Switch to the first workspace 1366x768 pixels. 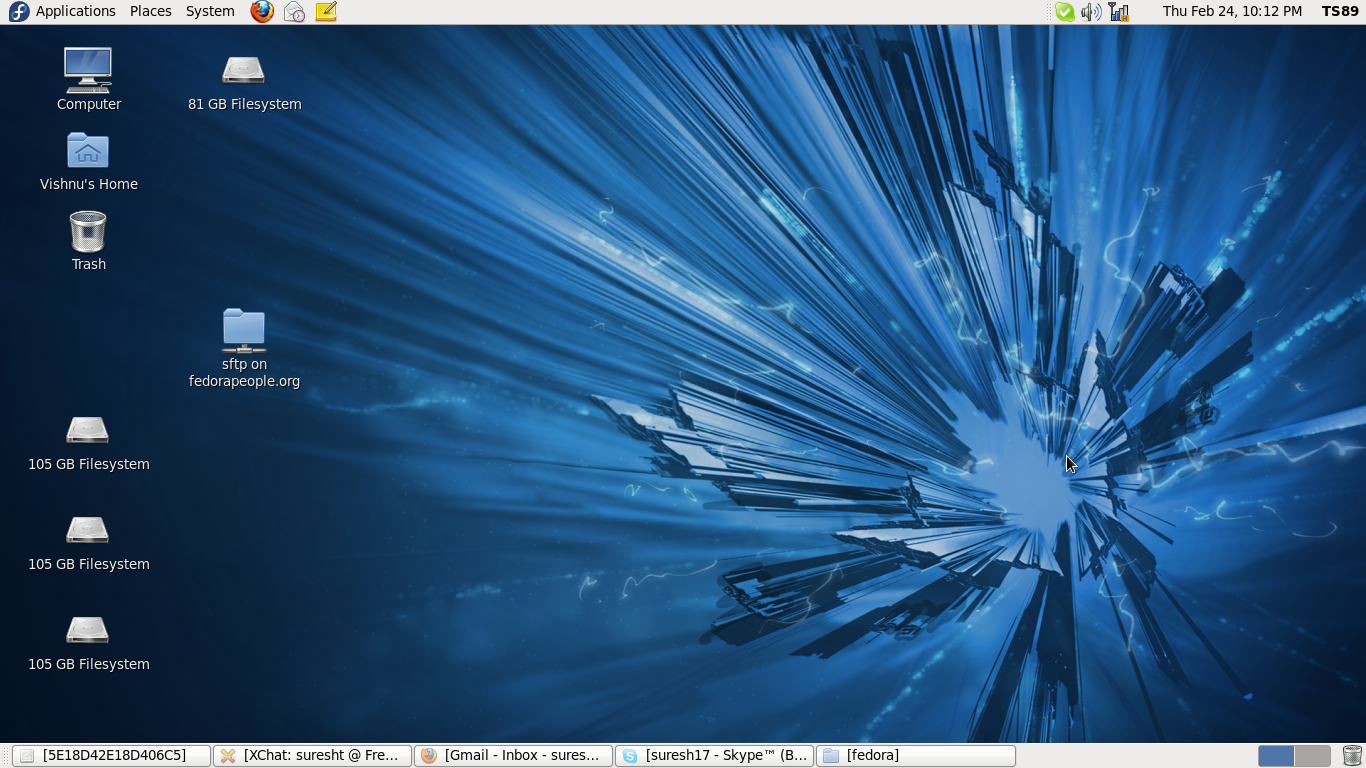(1276, 756)
